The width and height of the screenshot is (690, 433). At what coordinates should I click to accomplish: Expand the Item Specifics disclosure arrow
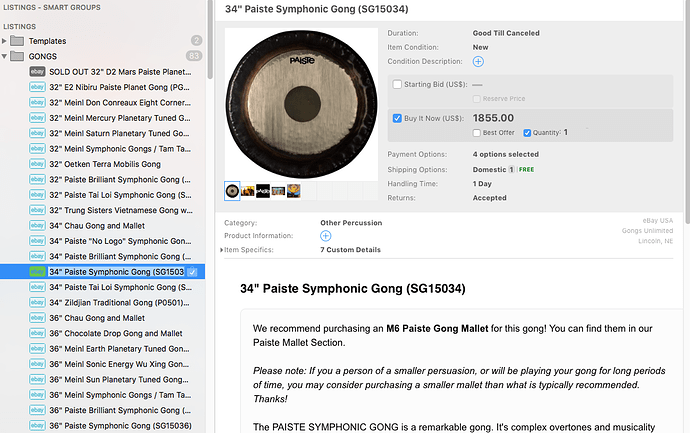(221, 250)
